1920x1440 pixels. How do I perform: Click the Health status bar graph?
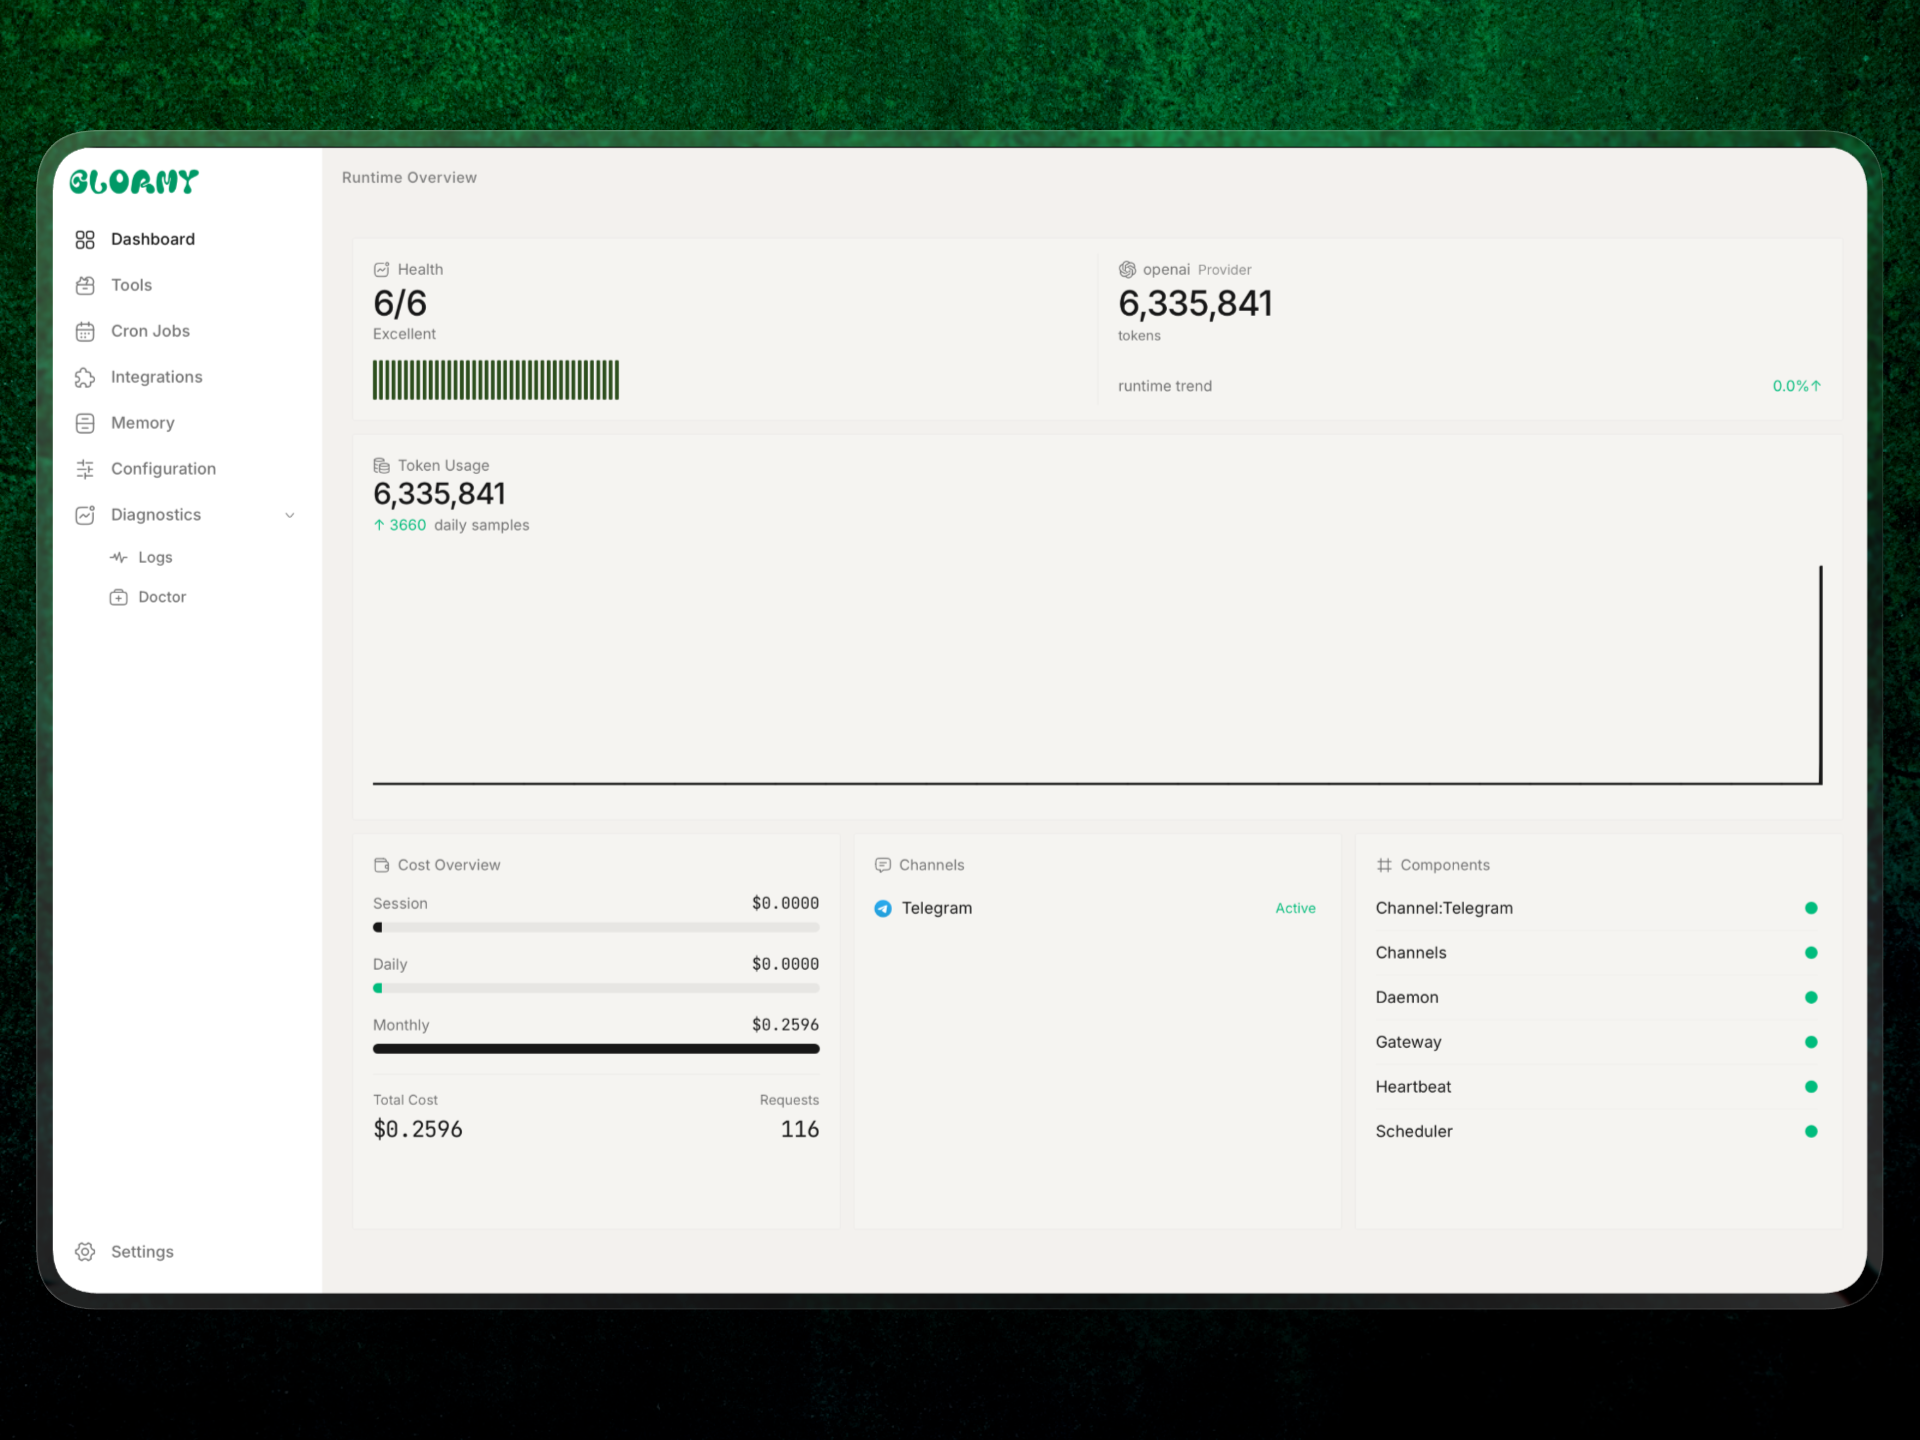coord(496,381)
